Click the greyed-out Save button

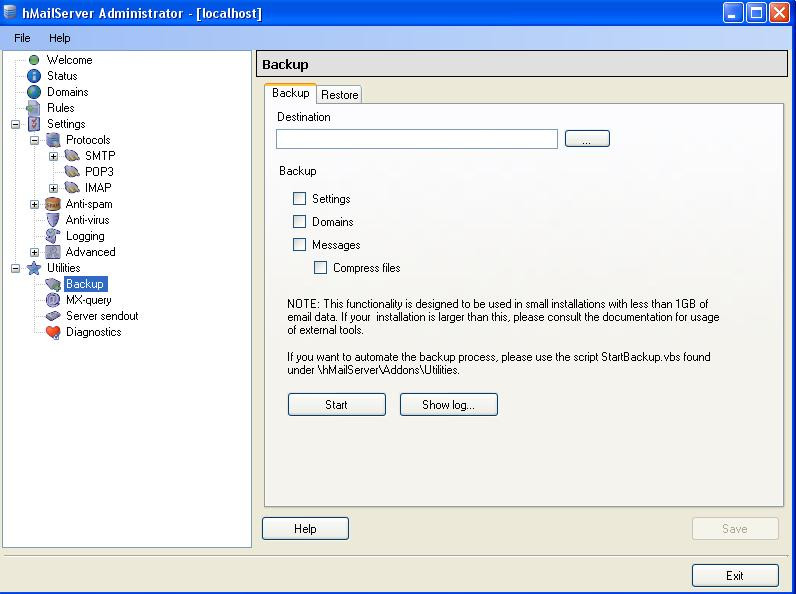[x=735, y=529]
